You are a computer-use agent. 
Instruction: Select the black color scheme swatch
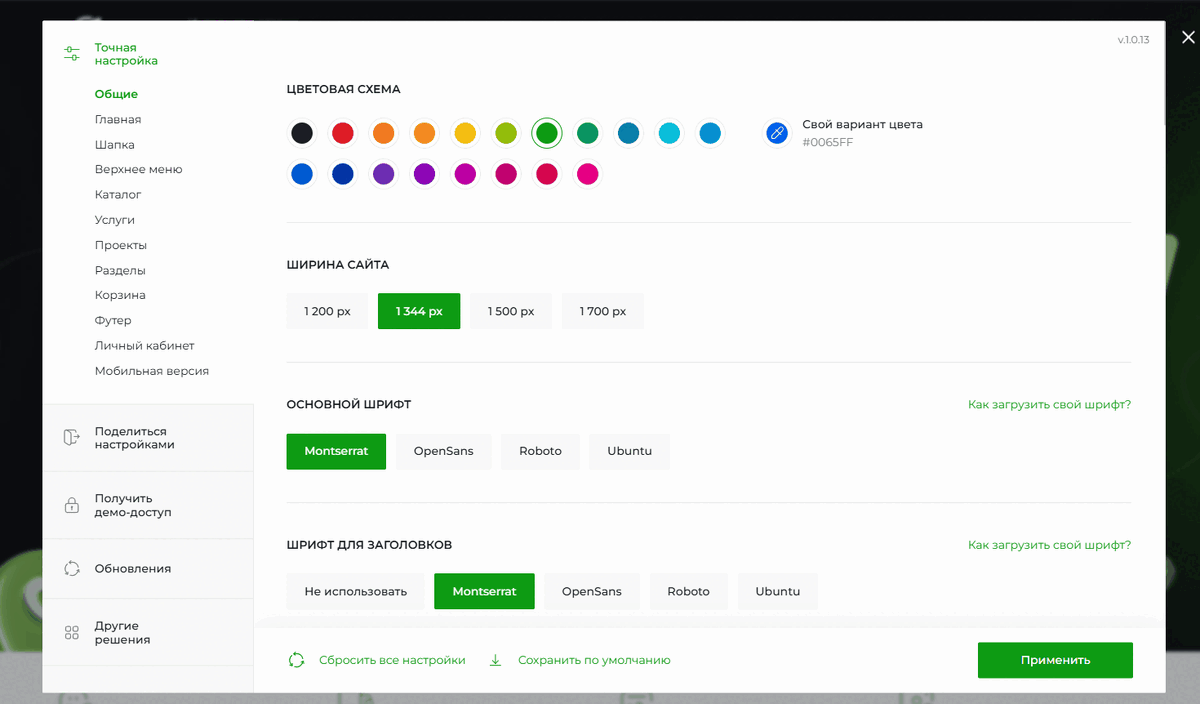302,133
